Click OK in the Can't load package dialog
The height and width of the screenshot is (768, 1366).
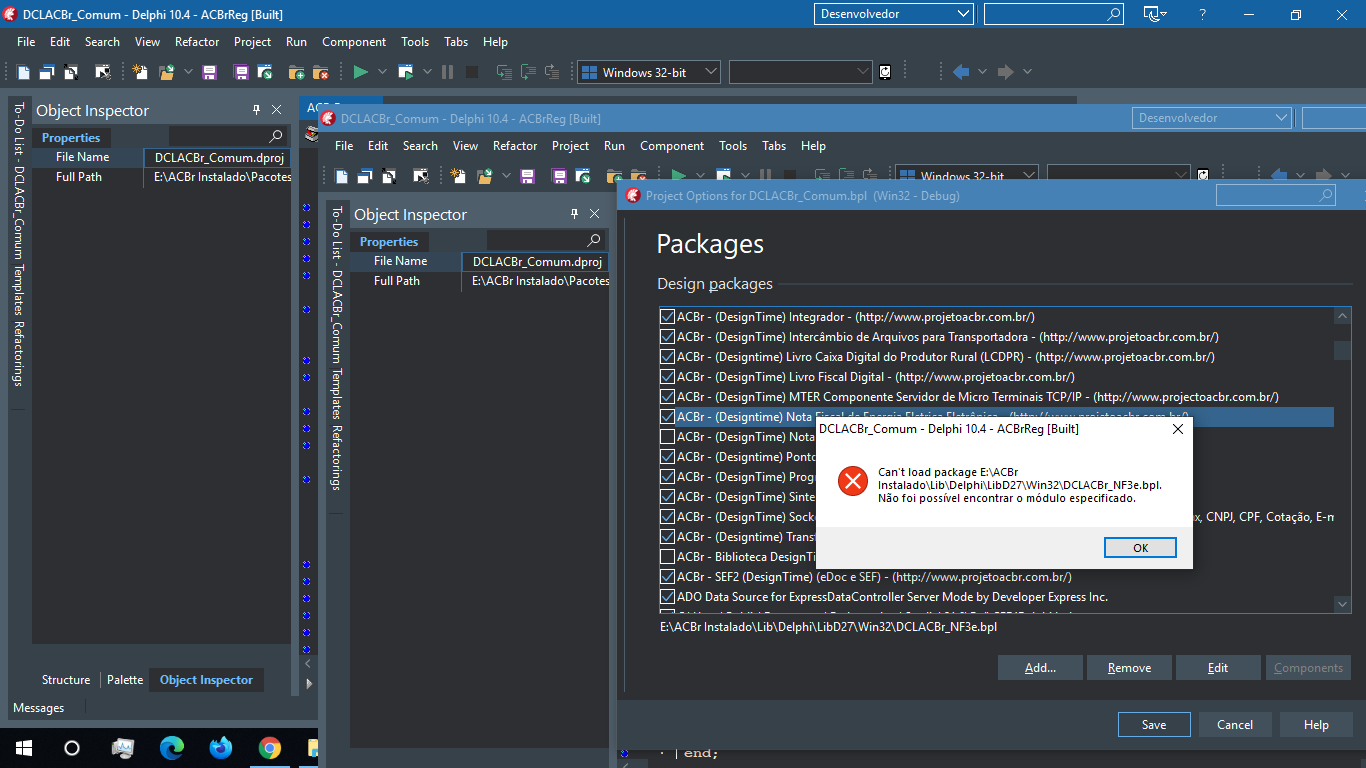pos(1140,547)
